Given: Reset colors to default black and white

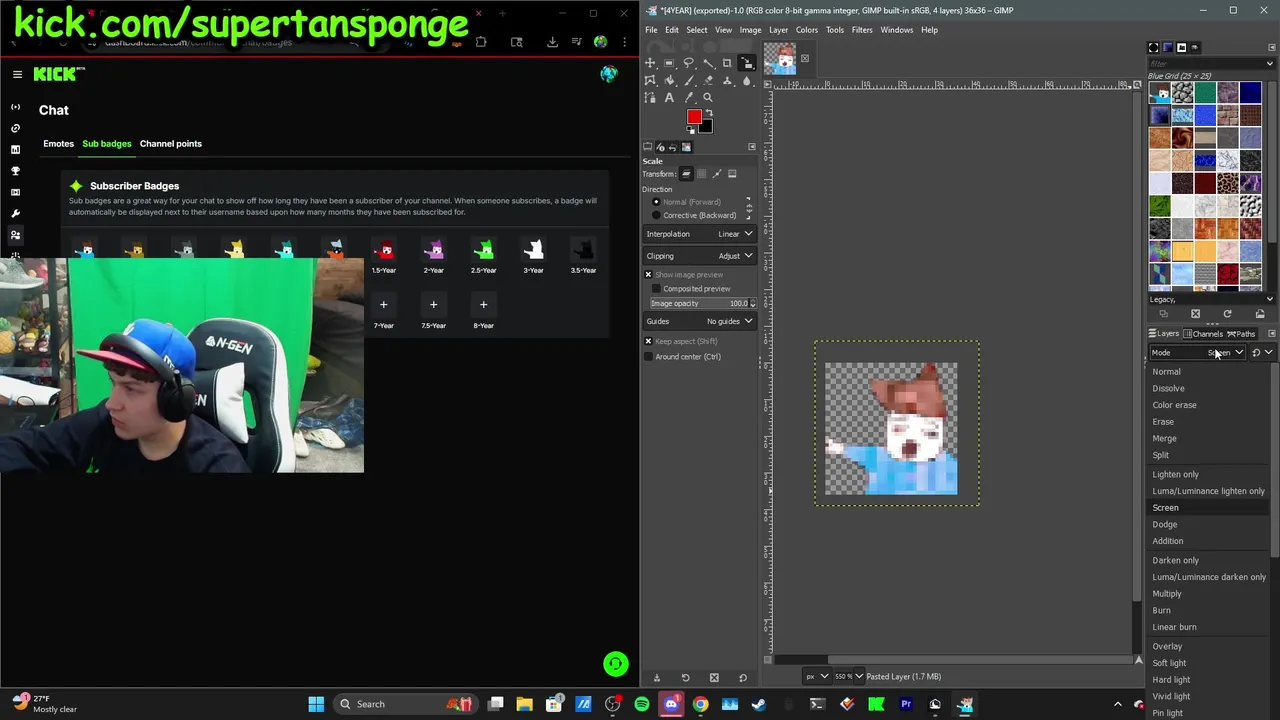Looking at the screenshot, I should point(690,130).
